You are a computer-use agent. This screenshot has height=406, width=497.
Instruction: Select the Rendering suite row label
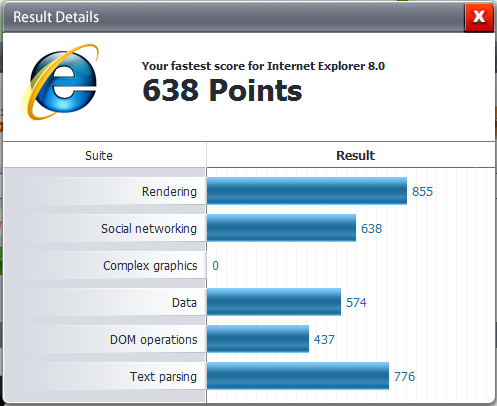pyautogui.click(x=169, y=192)
